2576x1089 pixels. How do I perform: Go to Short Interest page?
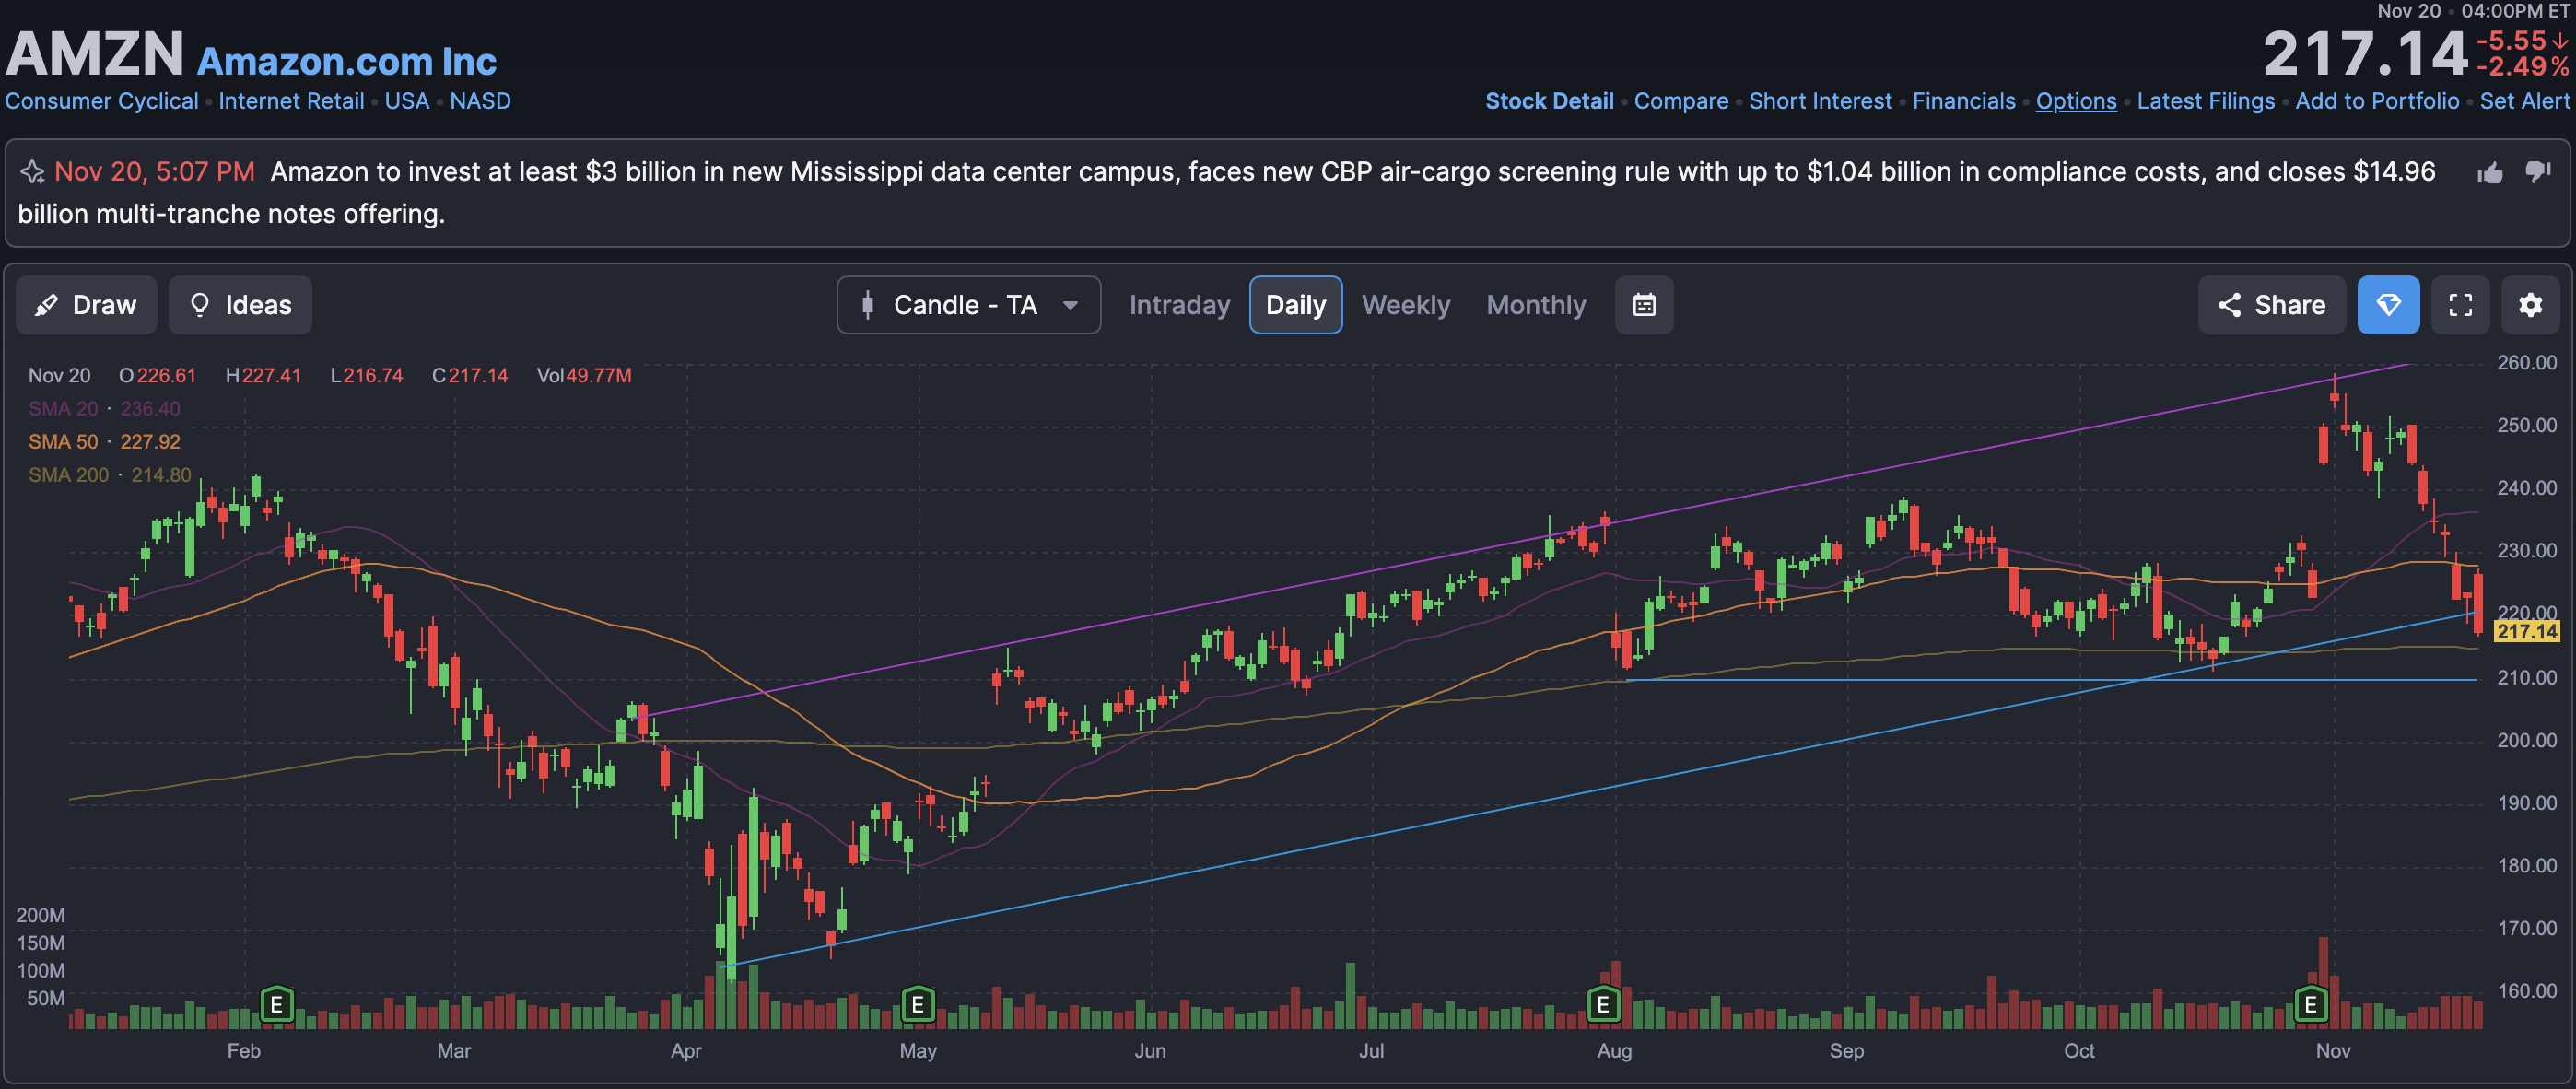click(1819, 101)
